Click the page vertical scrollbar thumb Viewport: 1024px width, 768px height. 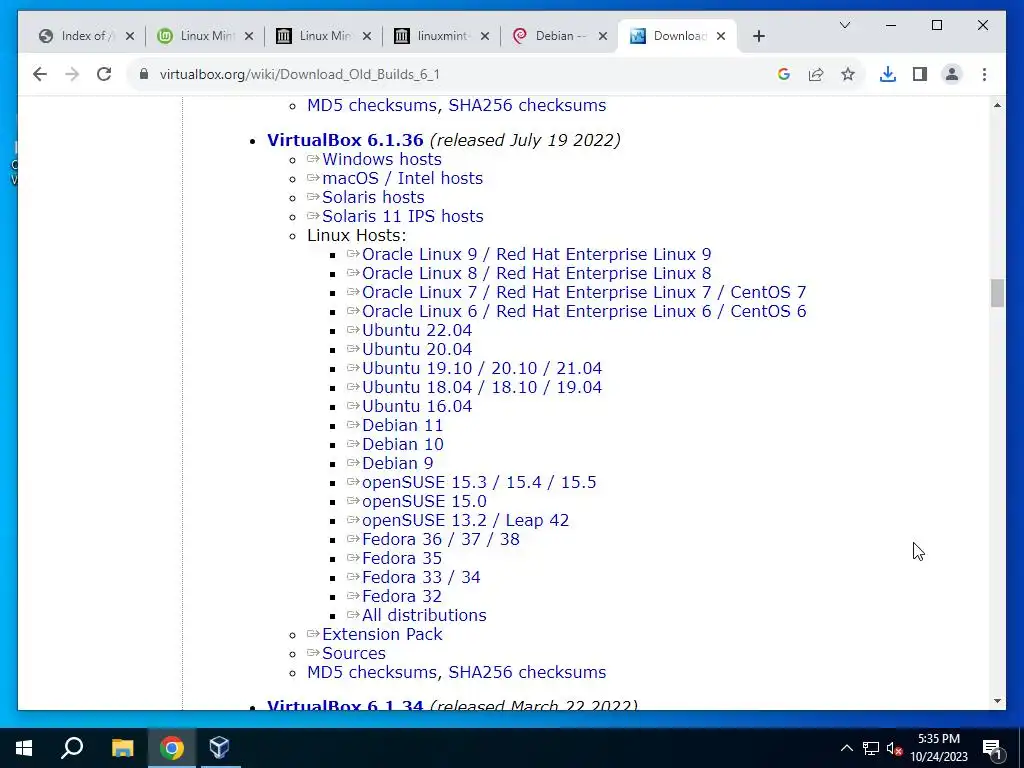pyautogui.click(x=997, y=293)
